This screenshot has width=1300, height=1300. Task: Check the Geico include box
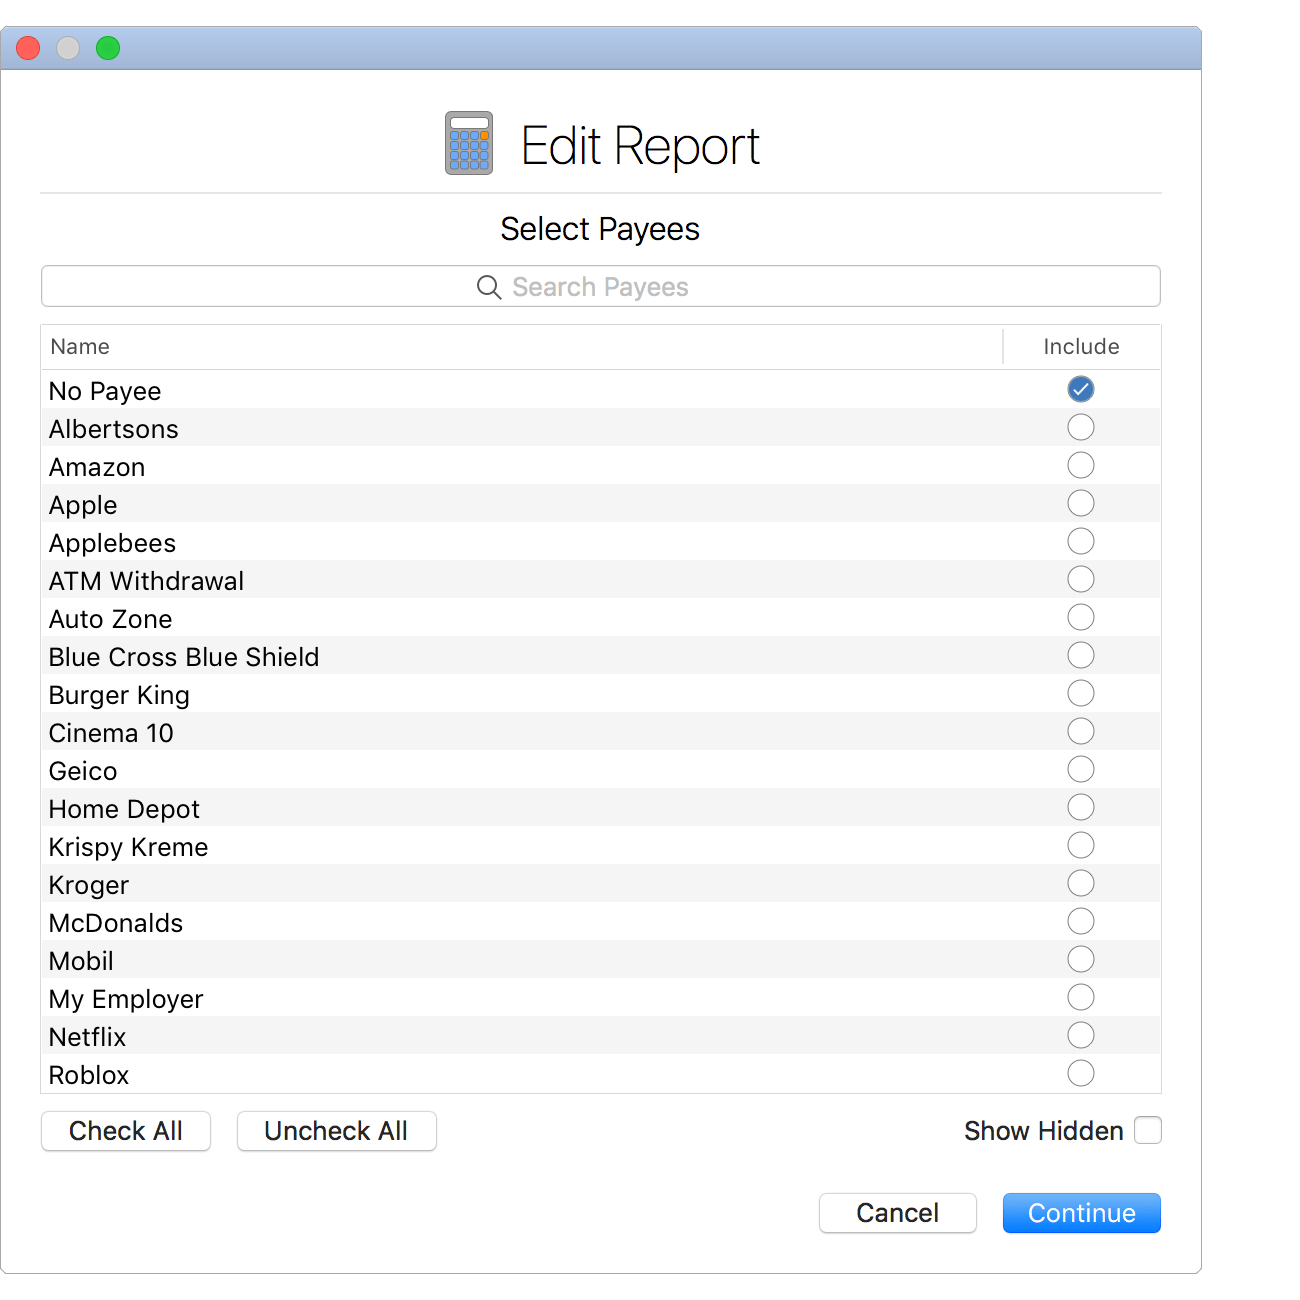tap(1081, 769)
